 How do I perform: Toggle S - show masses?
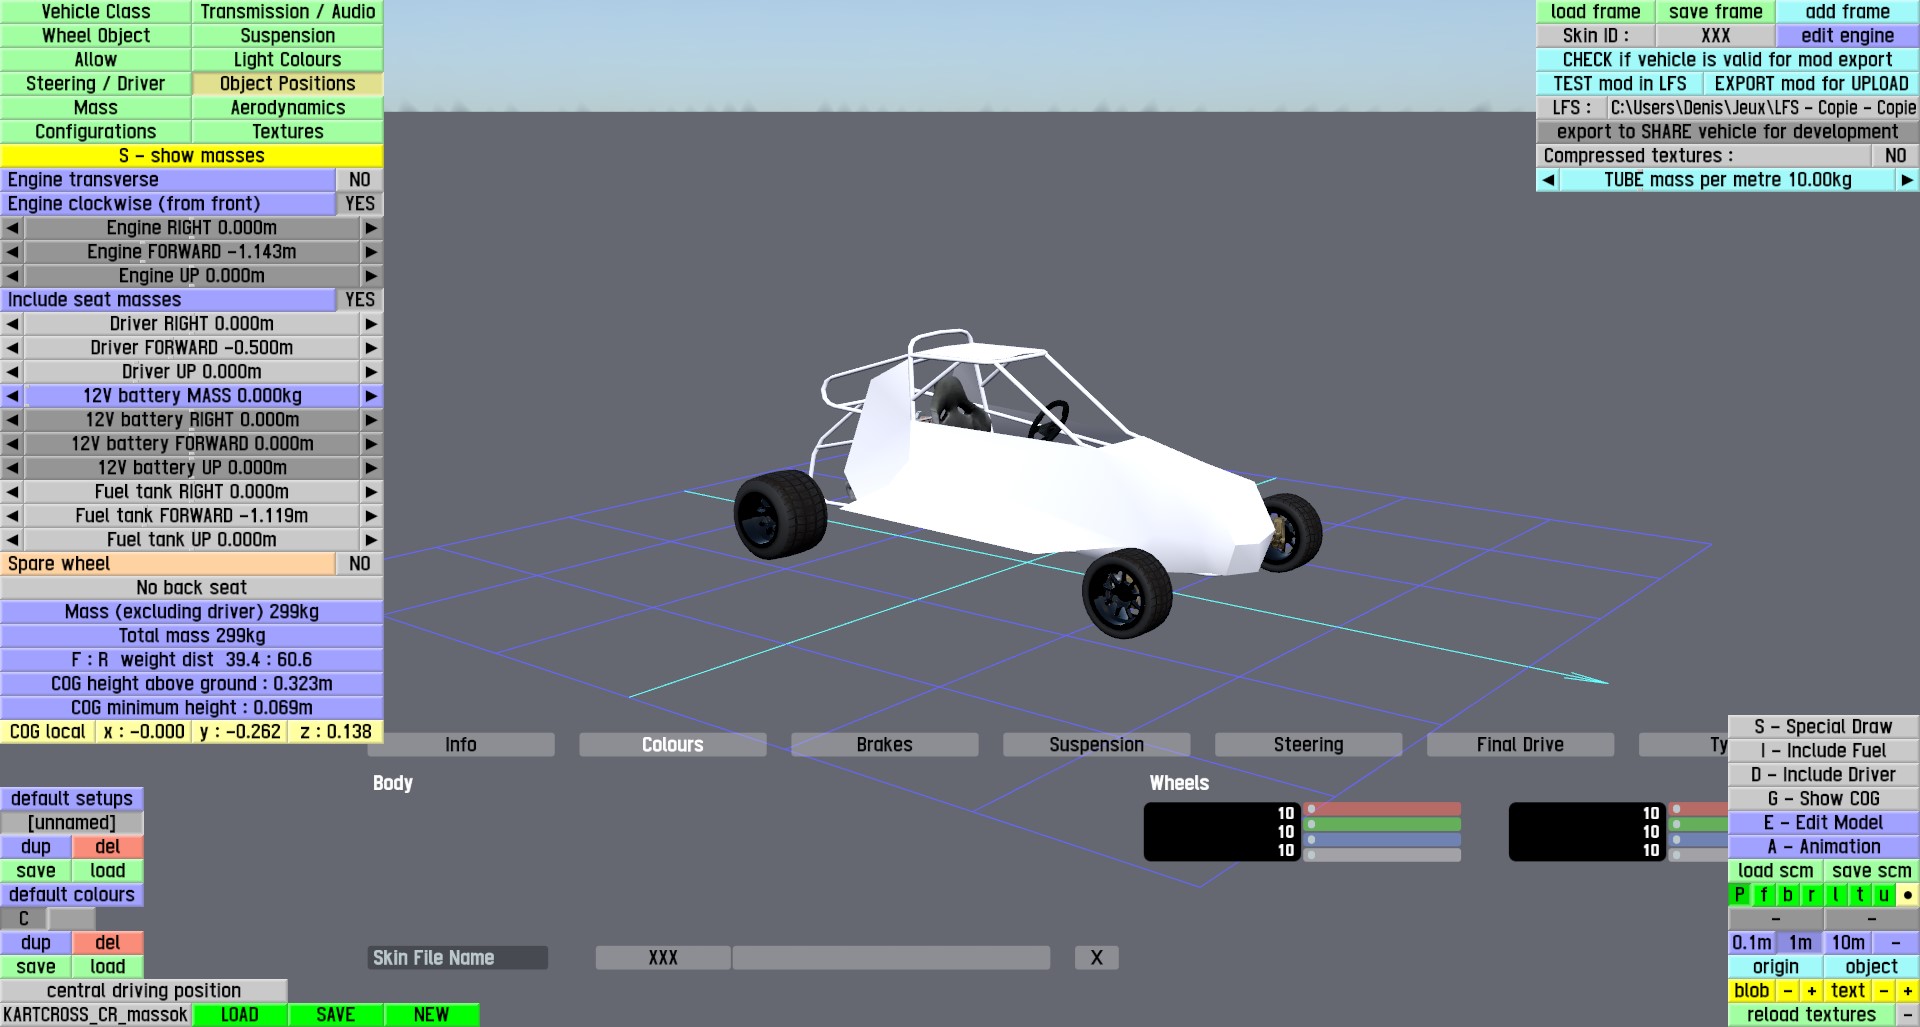point(192,156)
